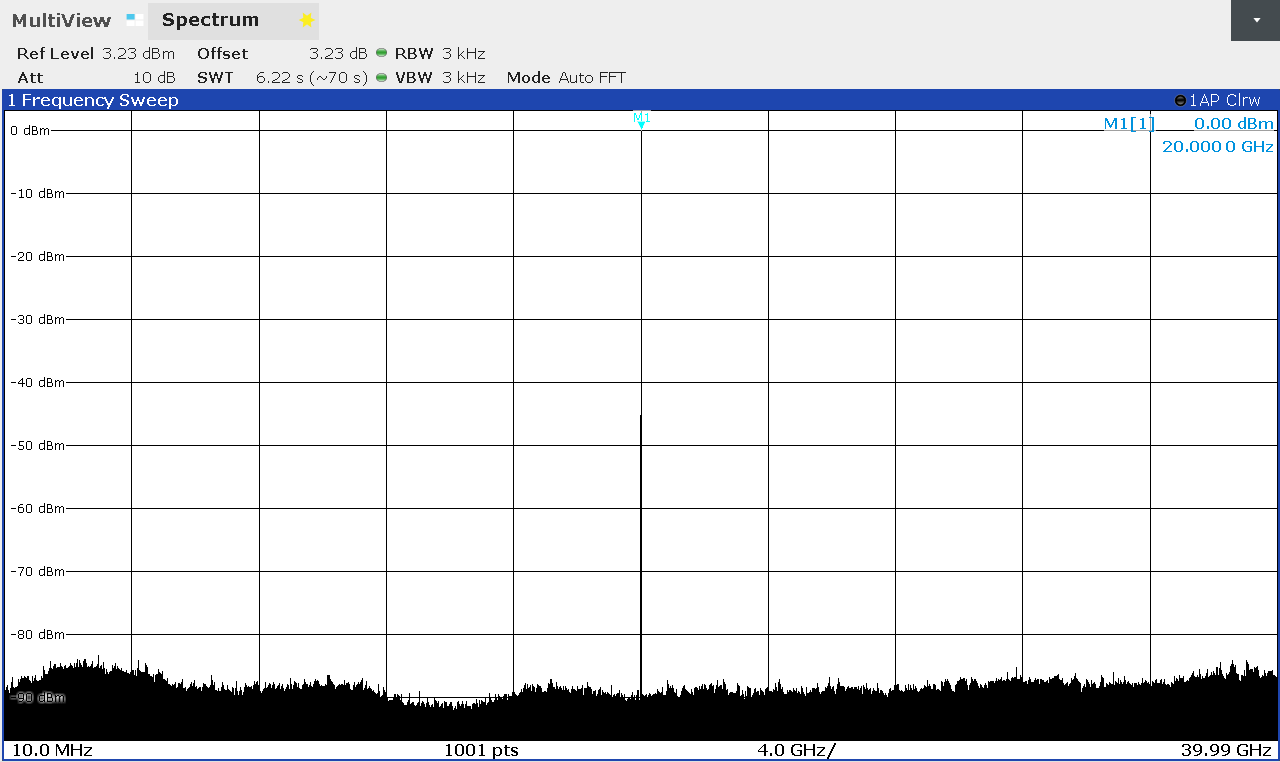
Task: Click the -10 dBm axis label
Action: point(37,193)
